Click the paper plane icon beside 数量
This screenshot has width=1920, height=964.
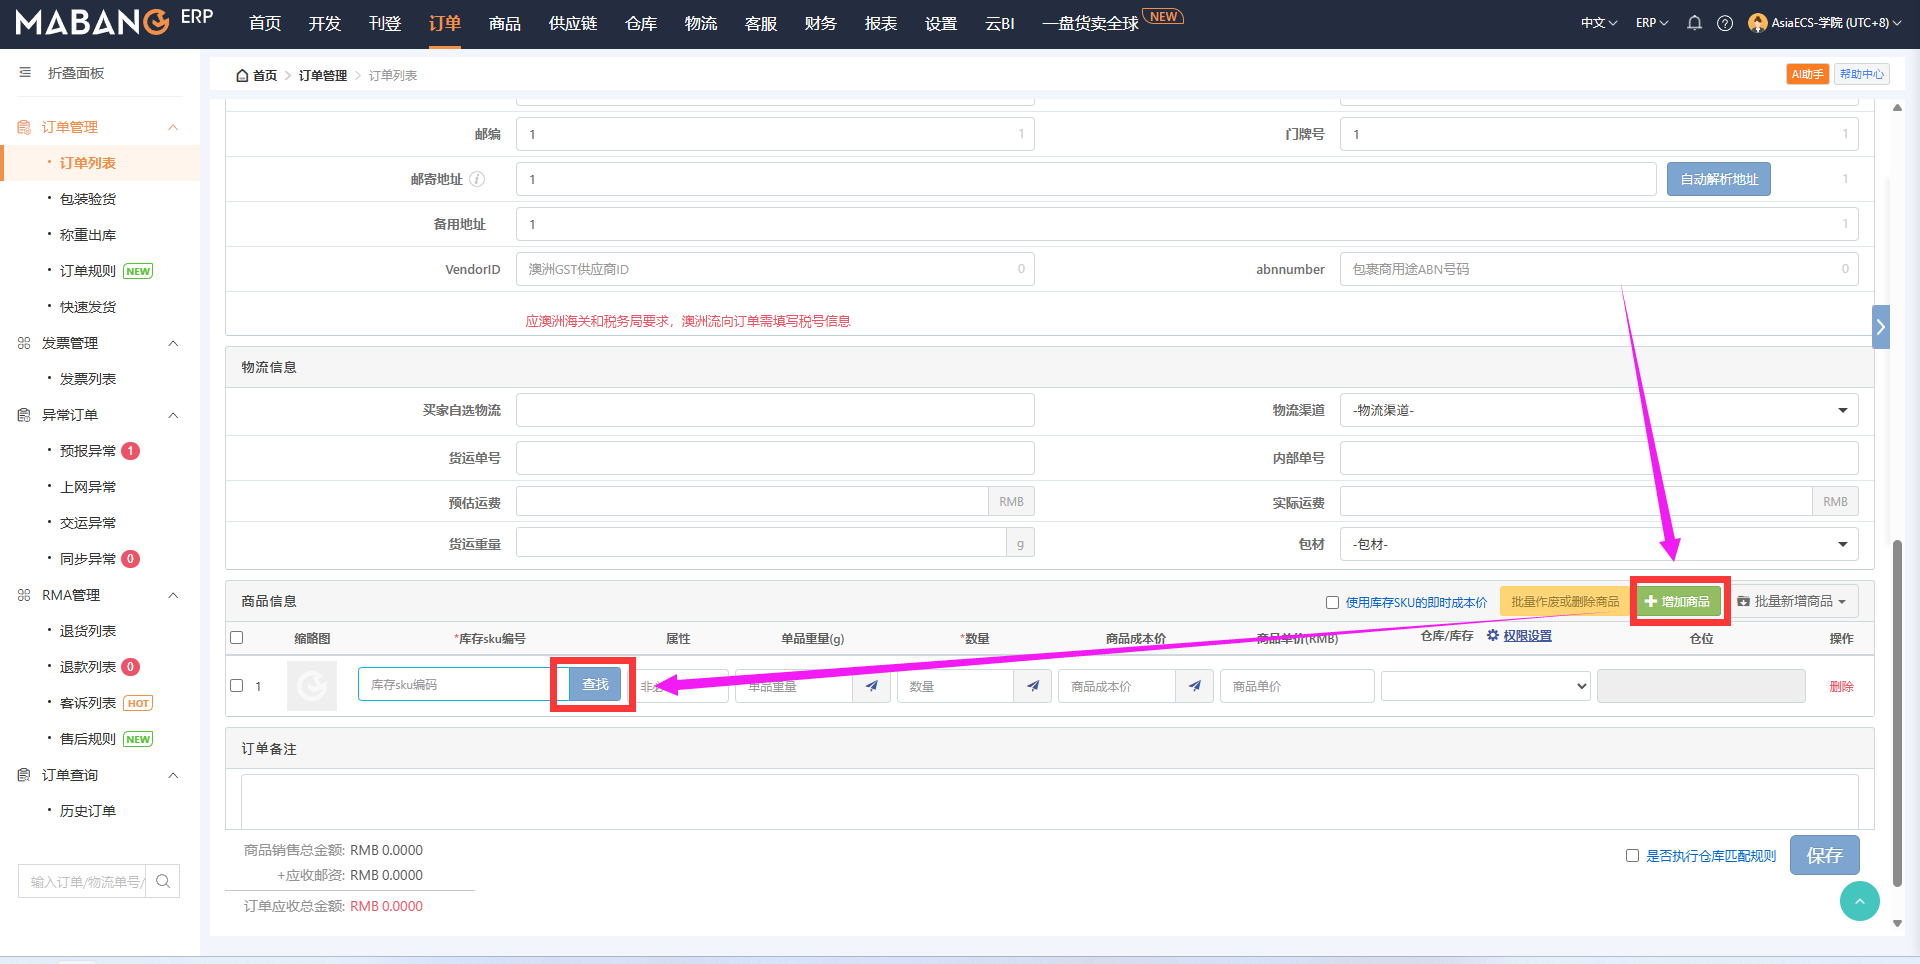pos(1033,686)
